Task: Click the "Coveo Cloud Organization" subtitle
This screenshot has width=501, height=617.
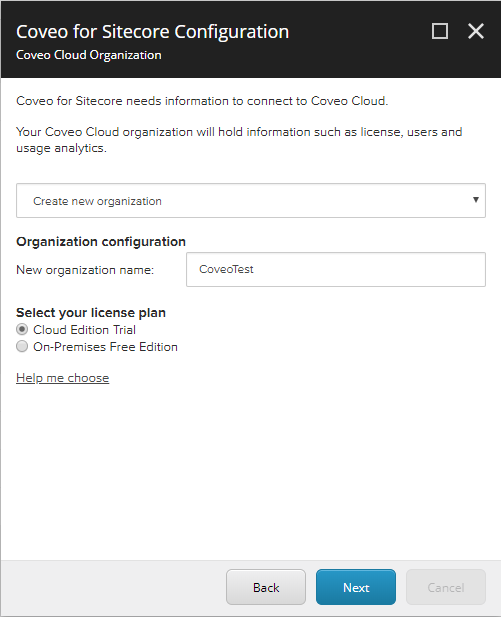Action: [x=89, y=55]
